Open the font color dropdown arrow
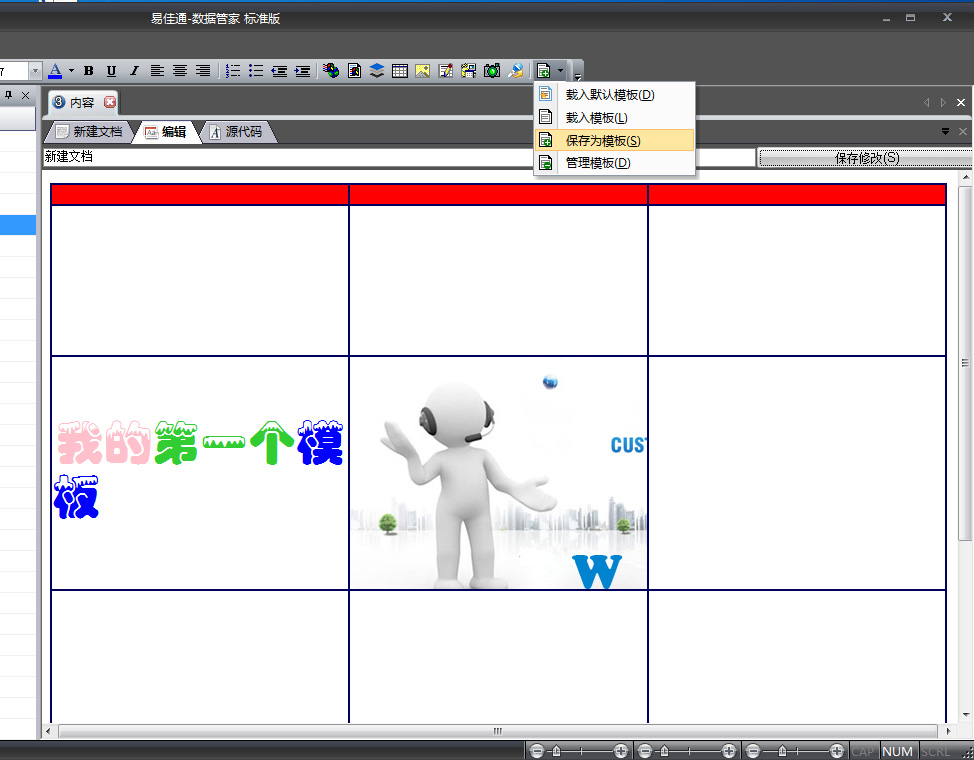974x760 pixels. pyautogui.click(x=70, y=71)
